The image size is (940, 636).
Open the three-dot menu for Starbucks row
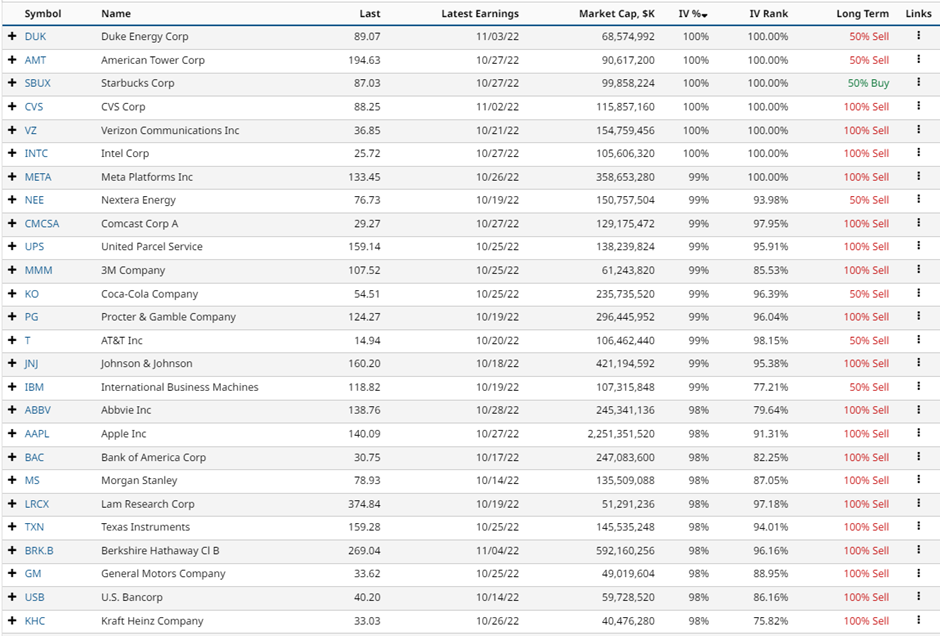(918, 83)
